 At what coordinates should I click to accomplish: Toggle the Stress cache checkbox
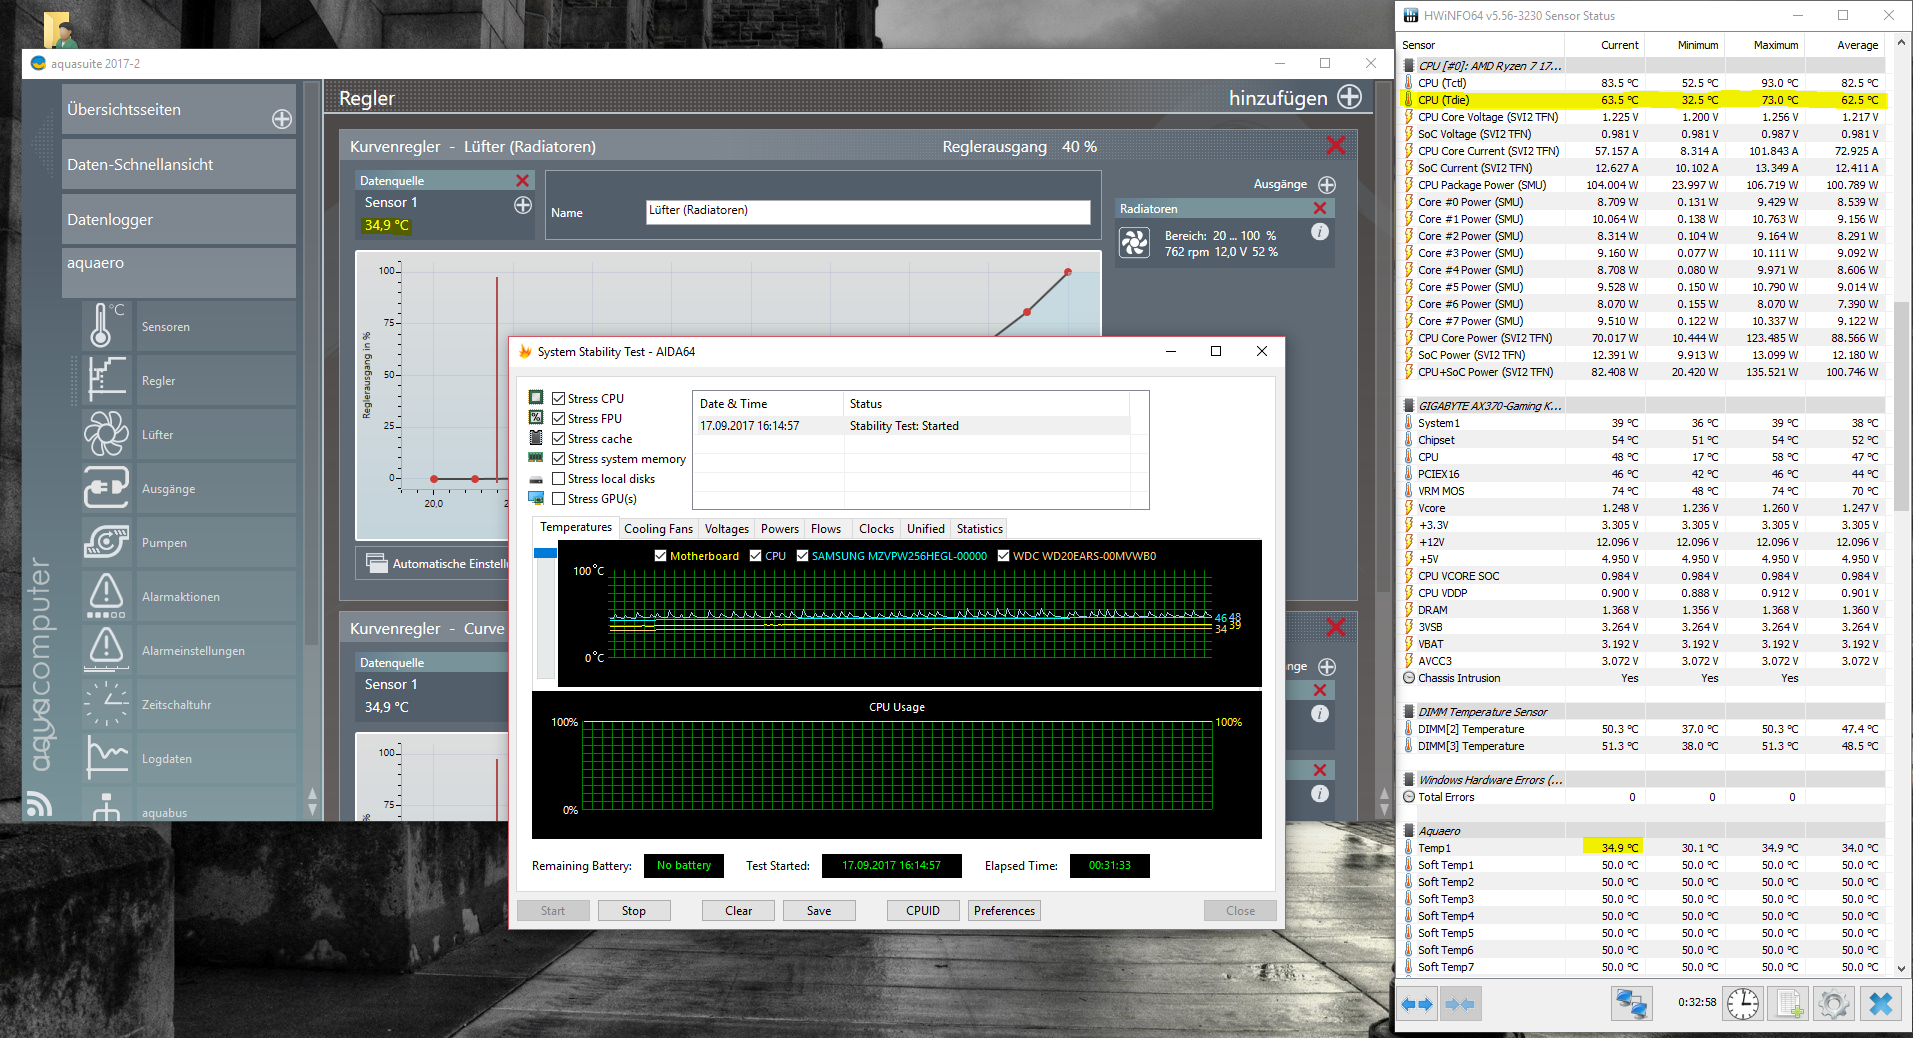coord(559,438)
